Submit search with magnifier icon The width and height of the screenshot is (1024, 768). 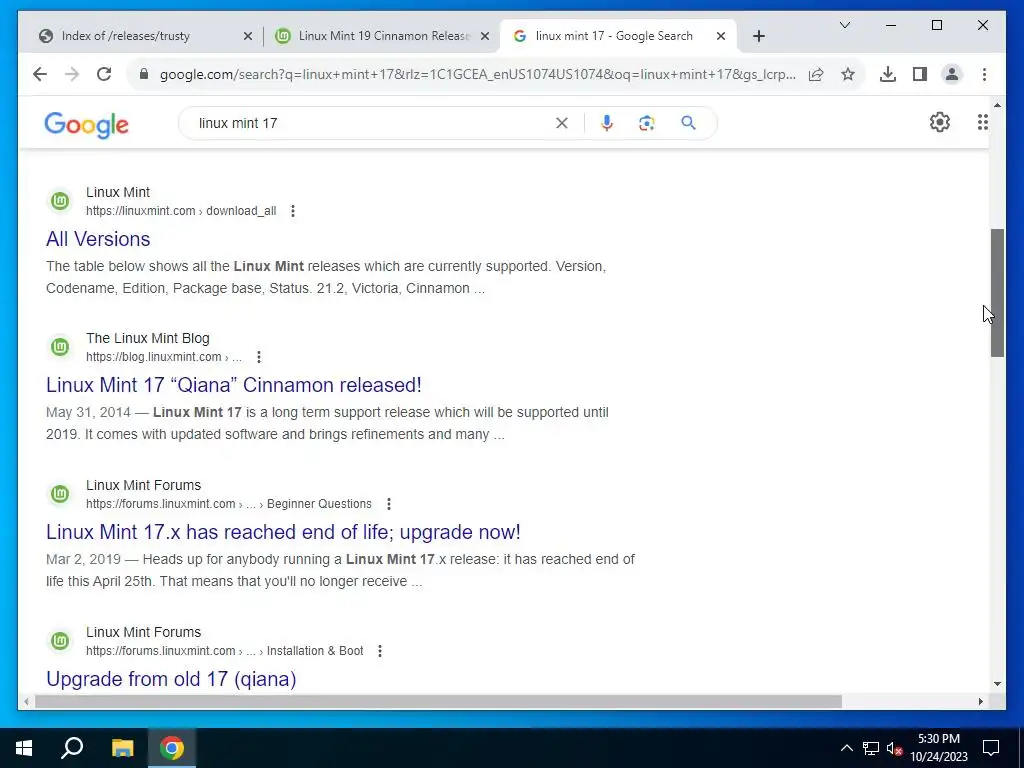click(688, 123)
